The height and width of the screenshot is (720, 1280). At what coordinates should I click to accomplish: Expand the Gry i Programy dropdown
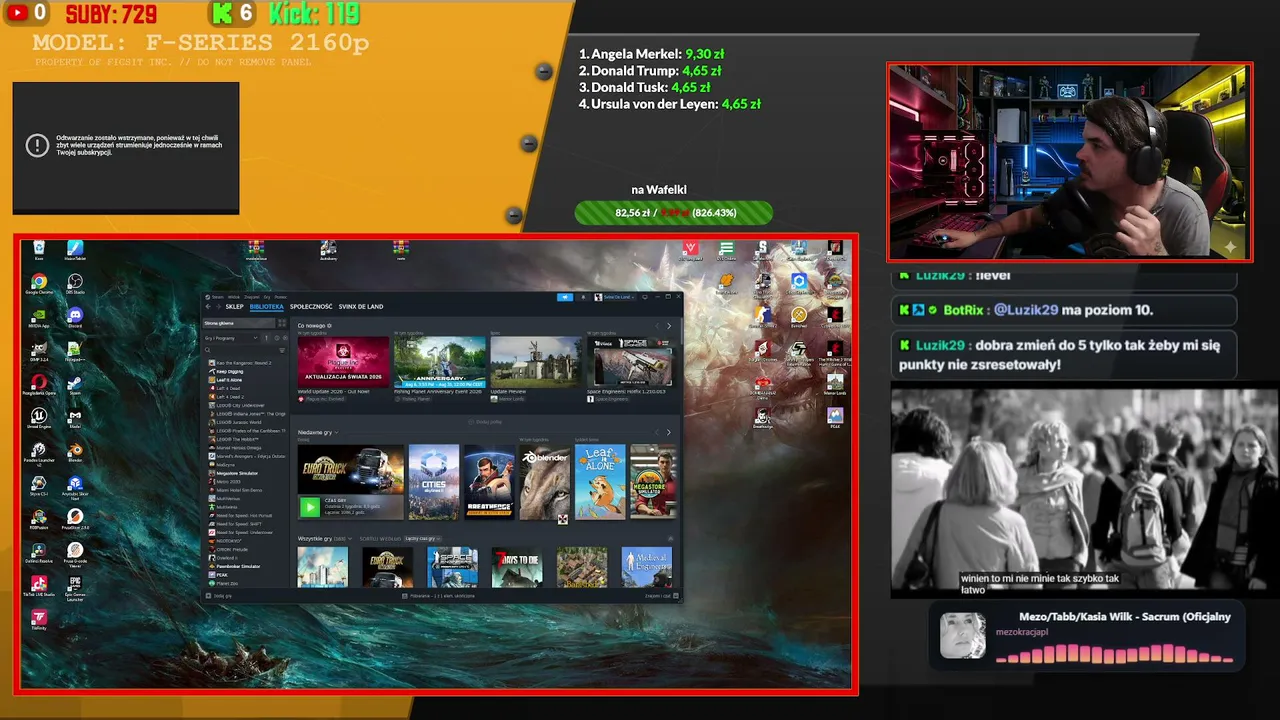click(x=231, y=338)
